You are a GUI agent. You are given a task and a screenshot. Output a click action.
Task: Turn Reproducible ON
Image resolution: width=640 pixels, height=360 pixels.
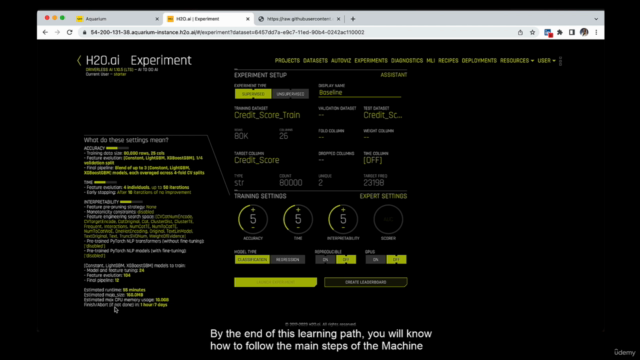[x=325, y=260]
